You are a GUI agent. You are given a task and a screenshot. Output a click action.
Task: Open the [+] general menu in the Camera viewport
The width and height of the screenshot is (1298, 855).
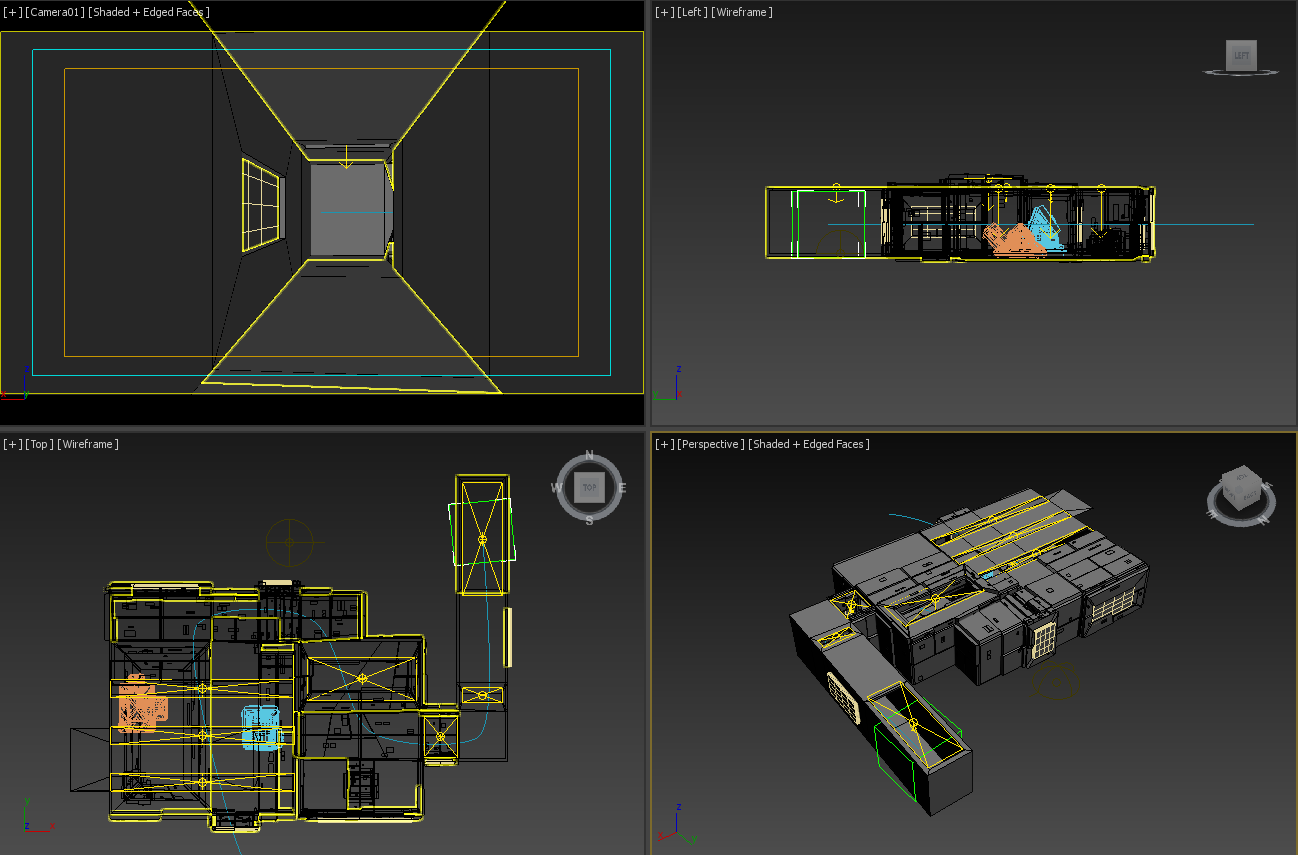[11, 12]
